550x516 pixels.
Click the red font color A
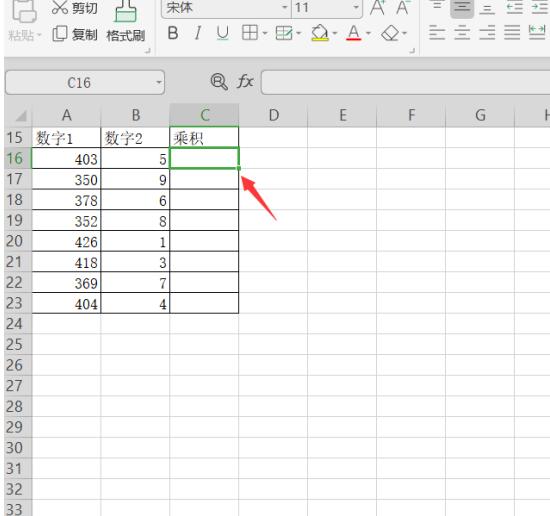[354, 33]
